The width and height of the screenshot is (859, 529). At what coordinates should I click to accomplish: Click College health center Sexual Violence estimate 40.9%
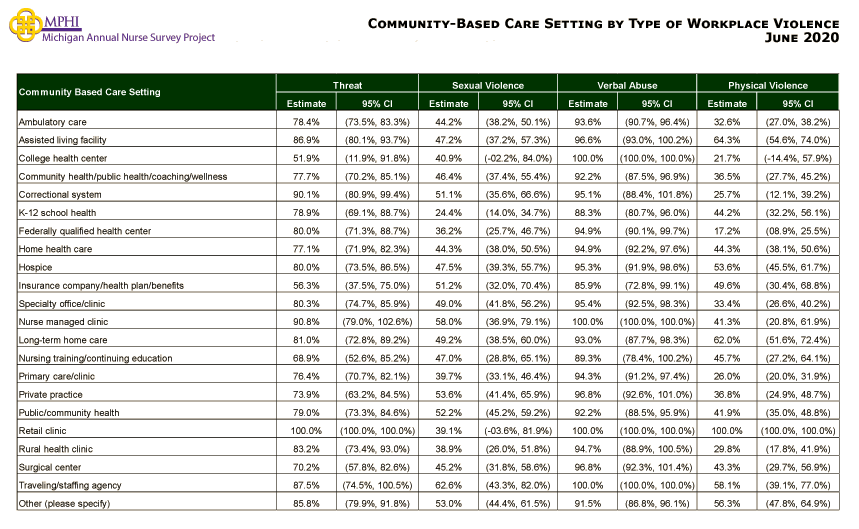(x=448, y=158)
